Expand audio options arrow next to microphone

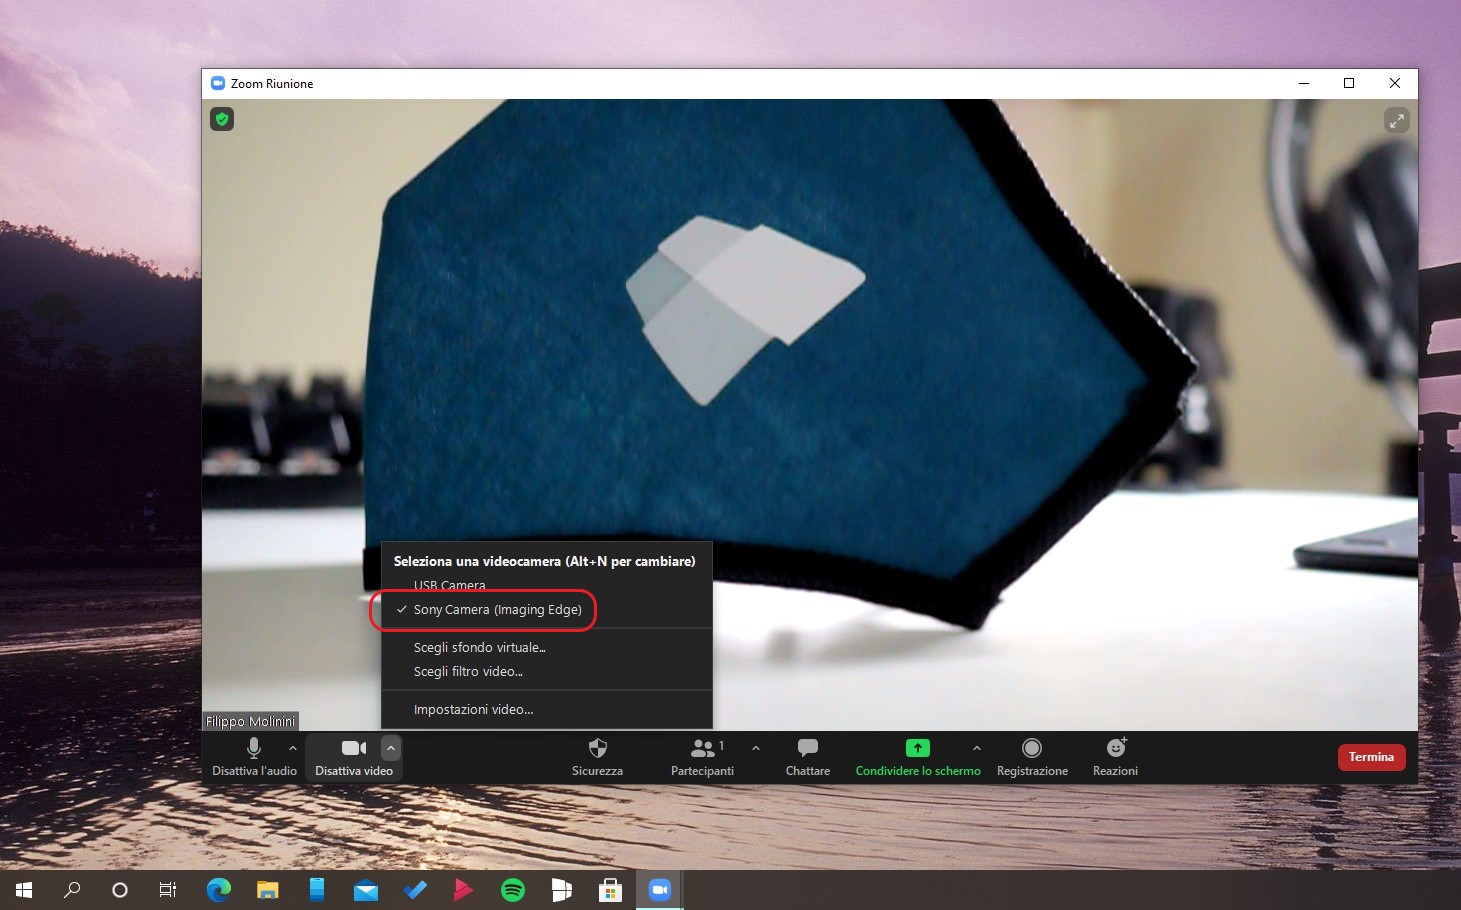pyautogui.click(x=293, y=748)
